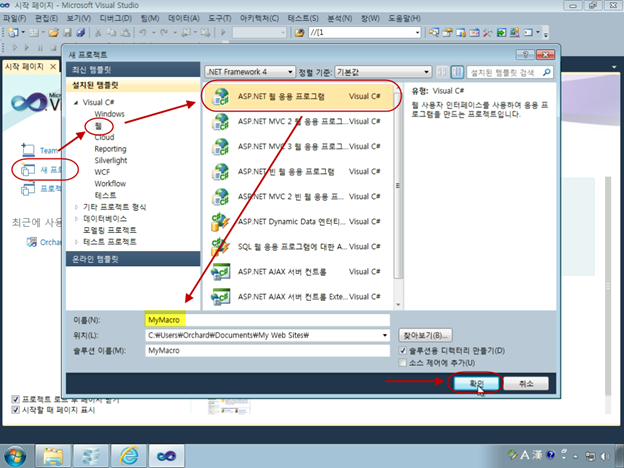
Task: Click the Solution Explorer toolbar icon
Action: (434, 32)
